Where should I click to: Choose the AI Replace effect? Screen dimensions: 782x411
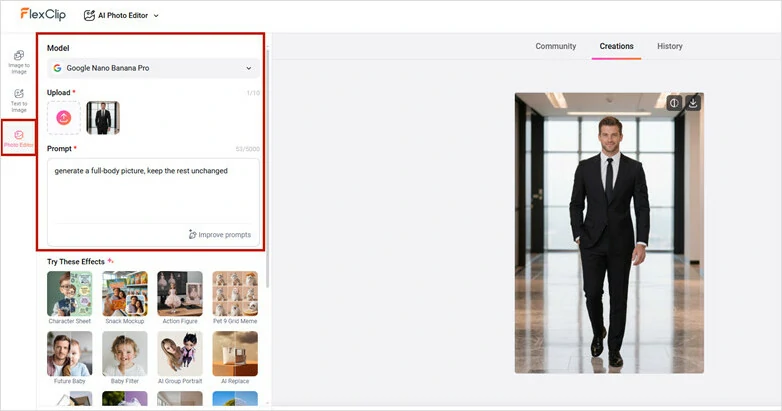tap(235, 358)
